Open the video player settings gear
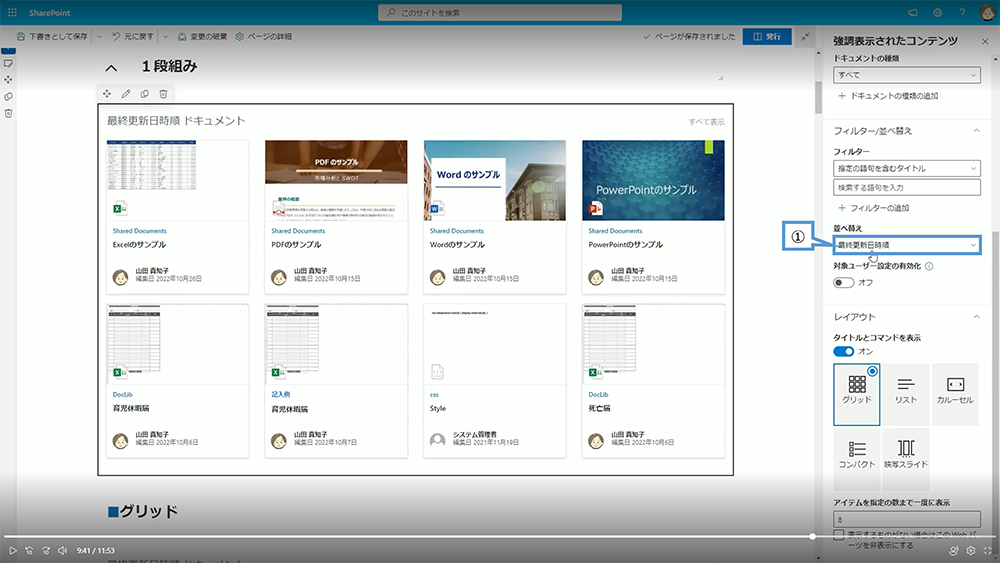Viewport: 1000px width, 563px height. pyautogui.click(x=971, y=550)
